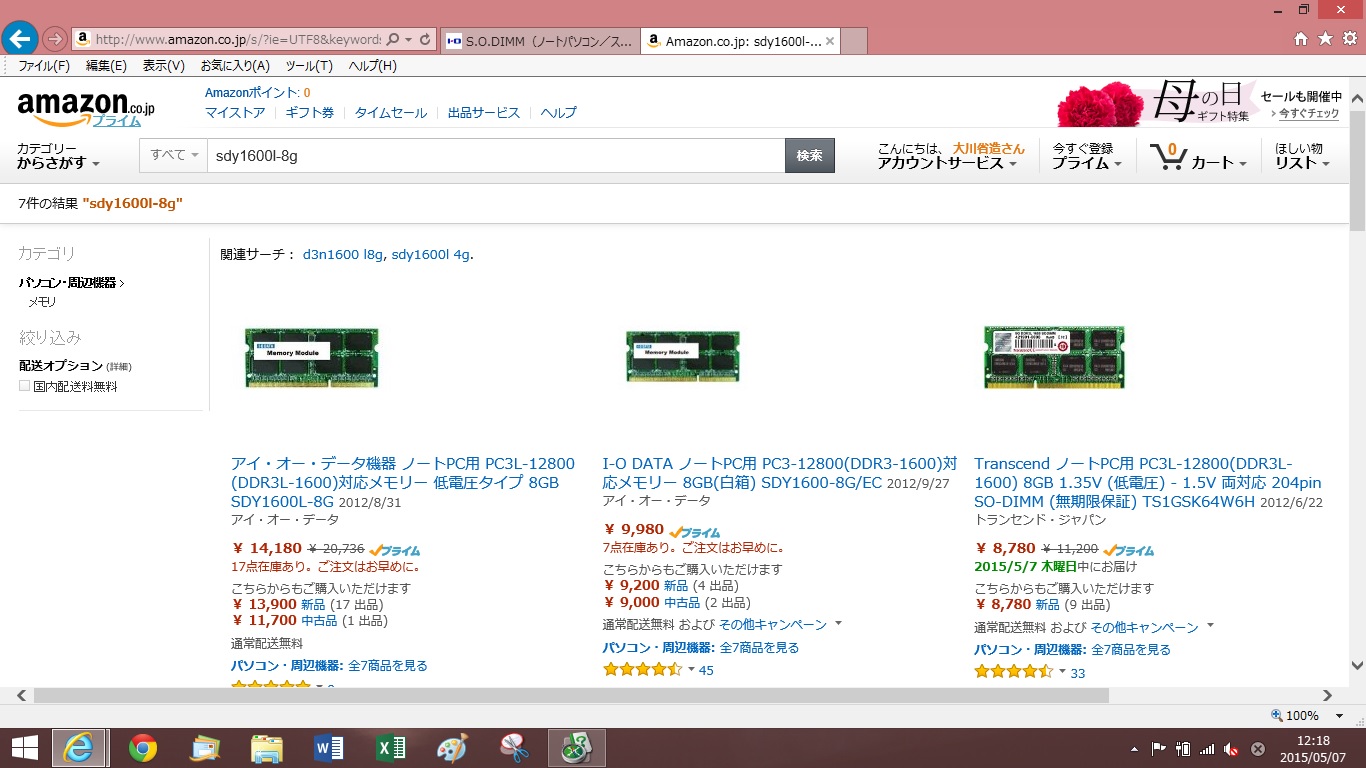Open Internet Explorer from the taskbar
The image size is (1366, 768).
point(79,748)
